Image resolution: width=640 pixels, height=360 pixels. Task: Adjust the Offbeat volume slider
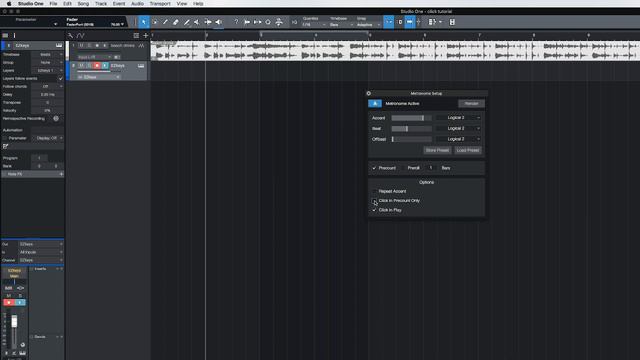click(x=411, y=139)
